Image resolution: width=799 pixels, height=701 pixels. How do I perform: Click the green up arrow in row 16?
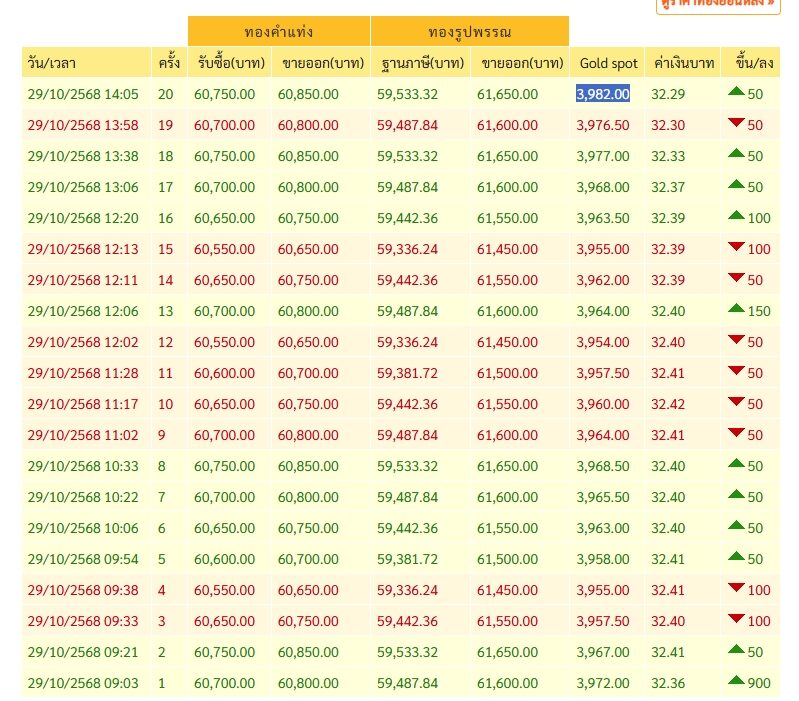736,215
